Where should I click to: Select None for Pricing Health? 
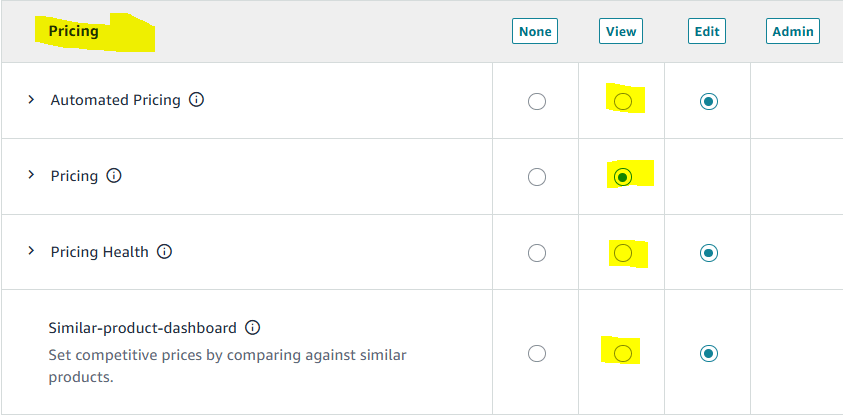point(537,253)
